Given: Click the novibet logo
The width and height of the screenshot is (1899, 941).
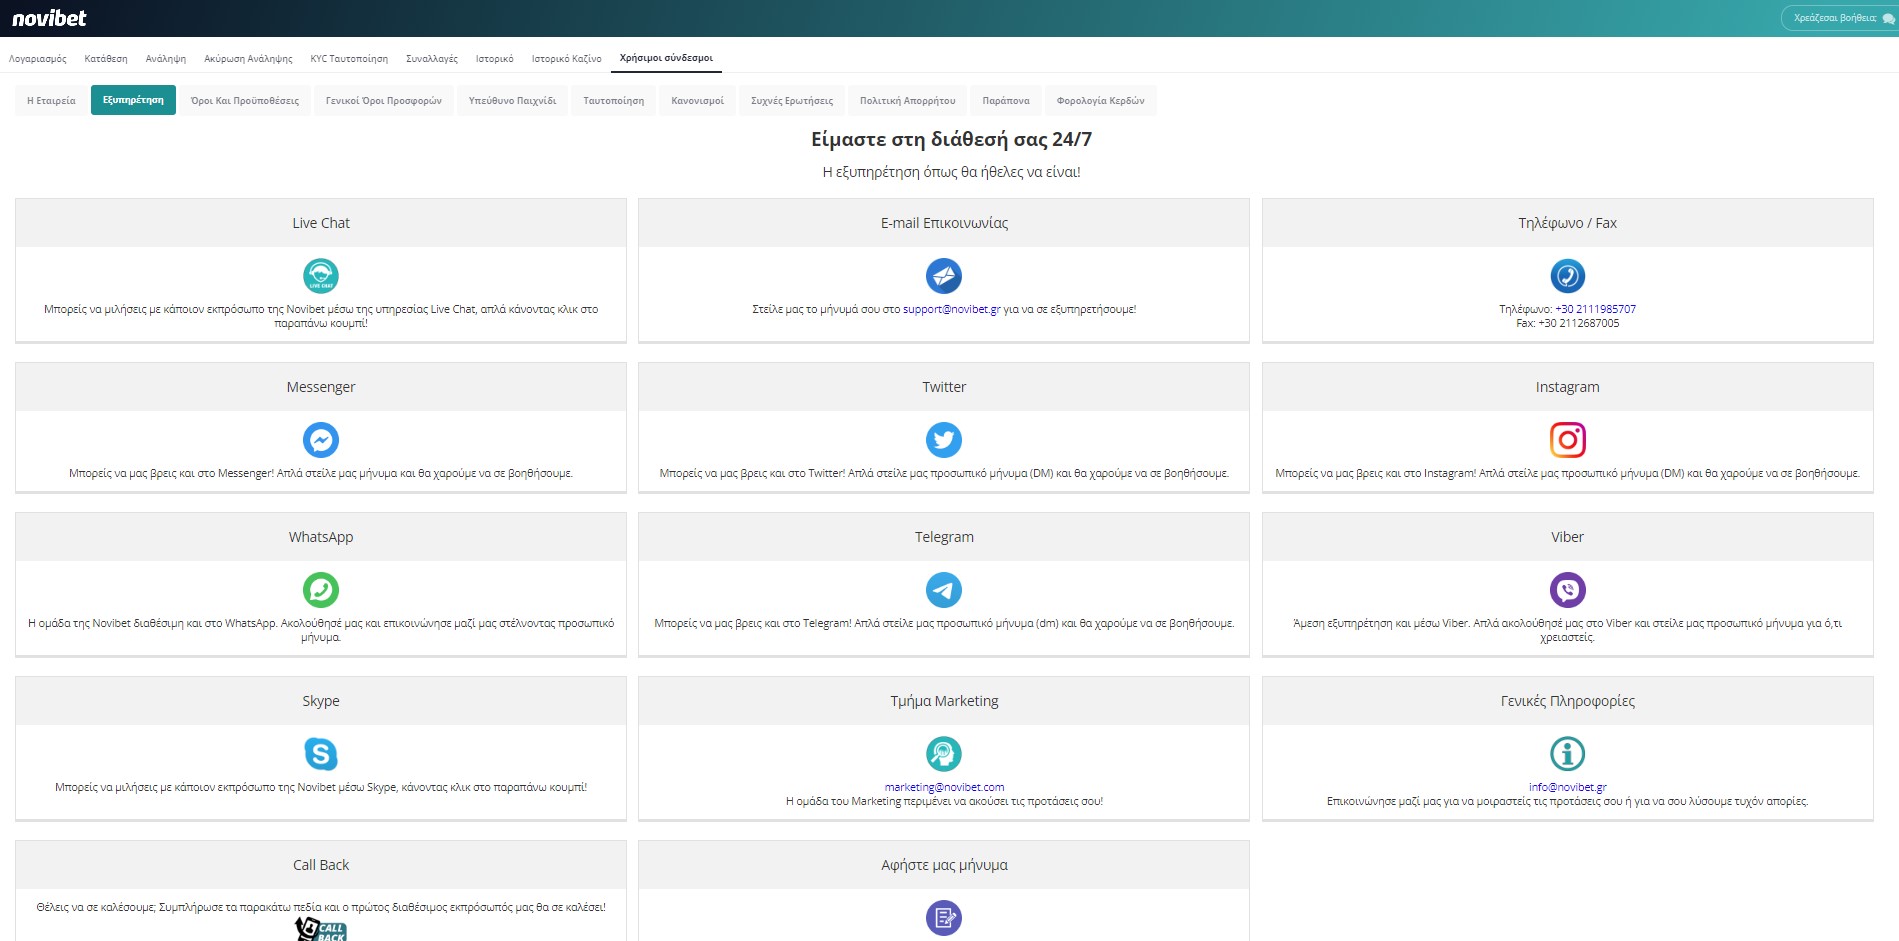Looking at the screenshot, I should (x=49, y=18).
